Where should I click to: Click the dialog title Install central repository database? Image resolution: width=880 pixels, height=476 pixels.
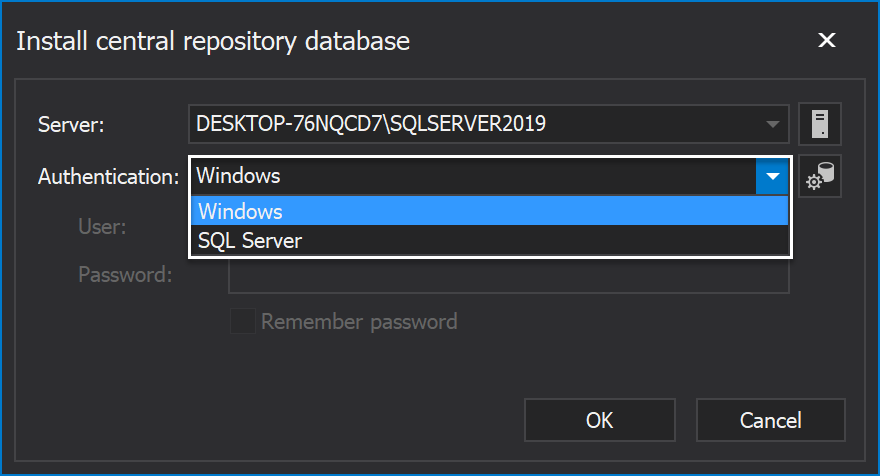[213, 42]
